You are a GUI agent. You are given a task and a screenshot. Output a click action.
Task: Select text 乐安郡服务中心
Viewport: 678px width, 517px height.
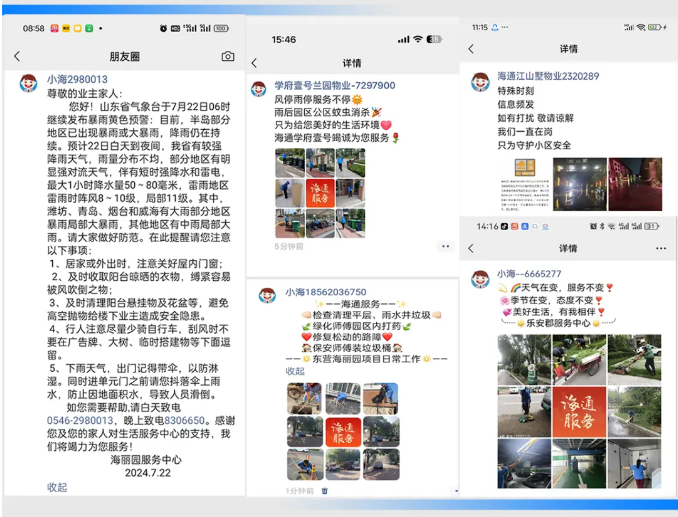pyautogui.click(x=558, y=323)
